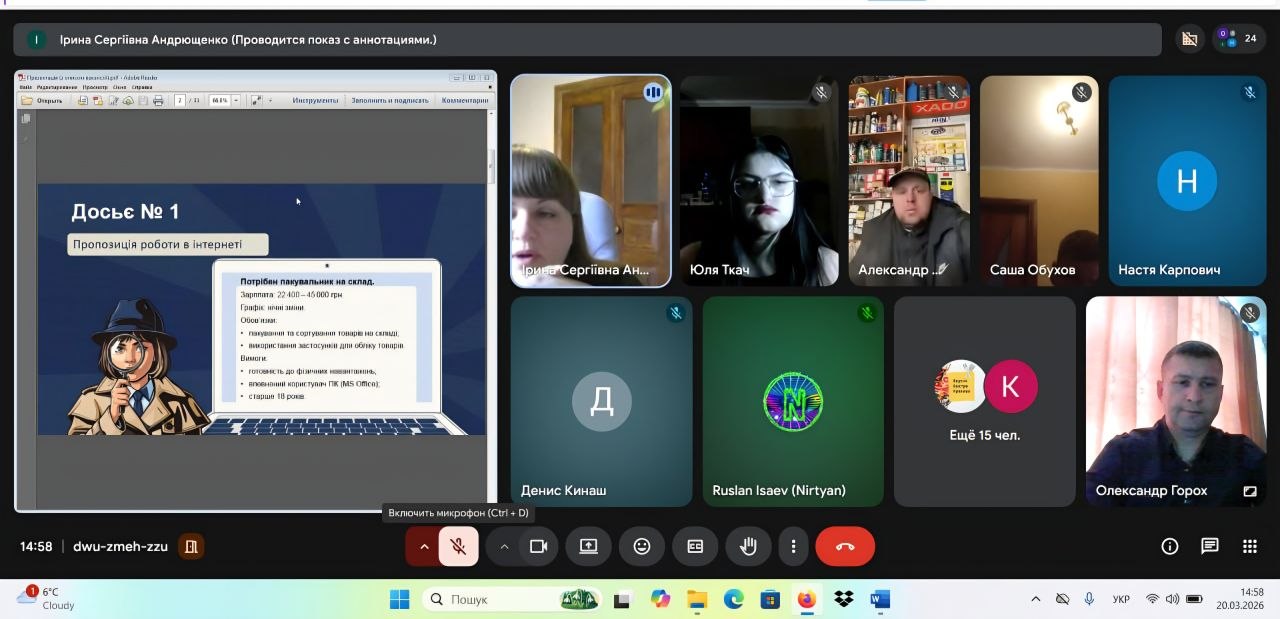The image size is (1280, 619).
Task: Click the share screen (present now) icon
Action: [588, 546]
